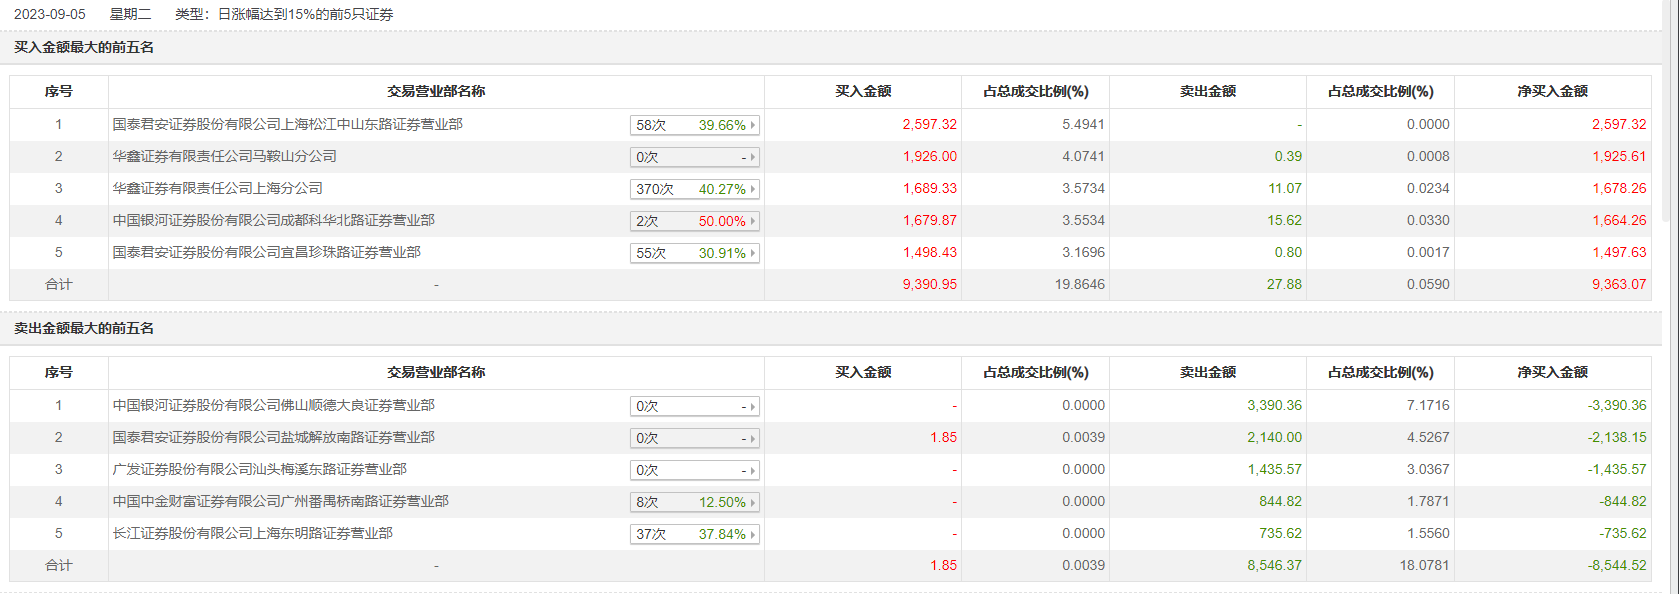The height and width of the screenshot is (594, 1679).
Task: Click 中国银河证券佛山顺德大良证券营业部 link
Action: (273, 406)
